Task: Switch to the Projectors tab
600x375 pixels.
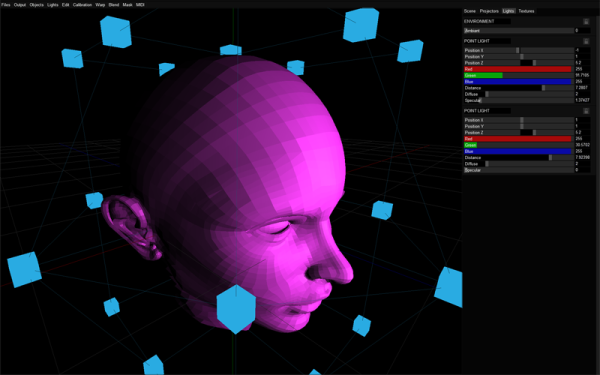Action: coord(489,11)
